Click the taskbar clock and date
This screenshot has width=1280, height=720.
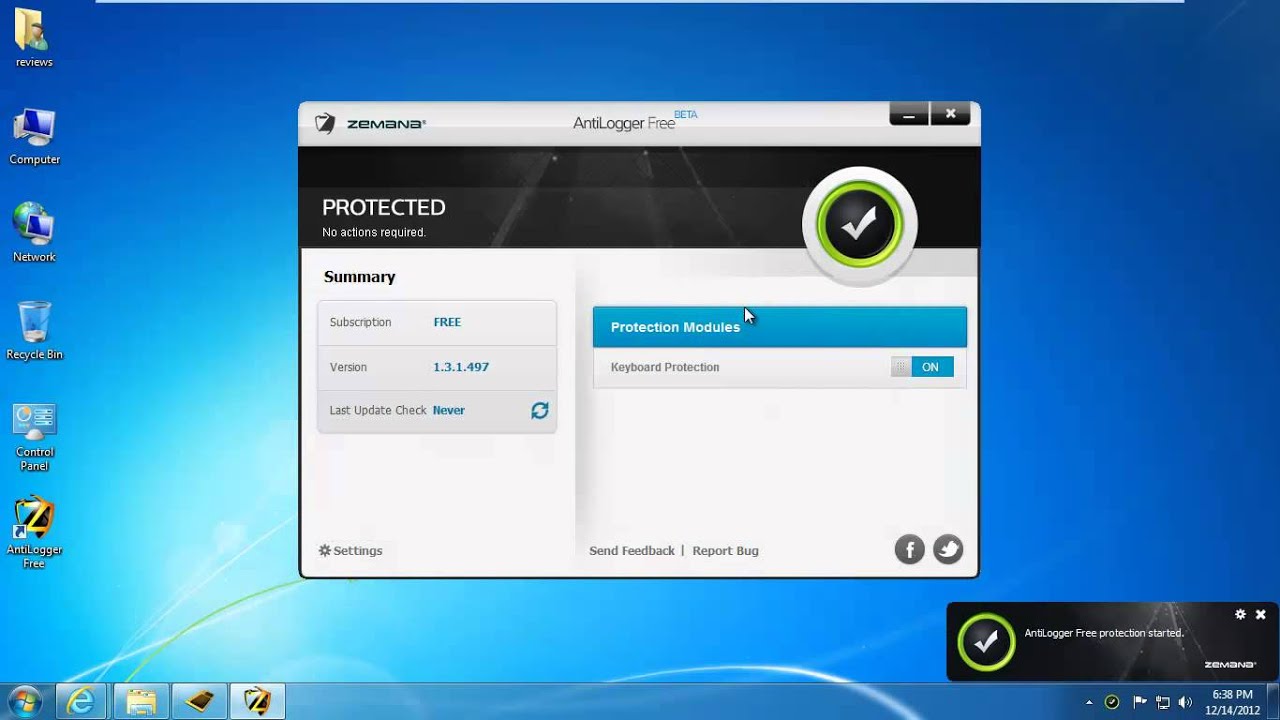[1232, 702]
